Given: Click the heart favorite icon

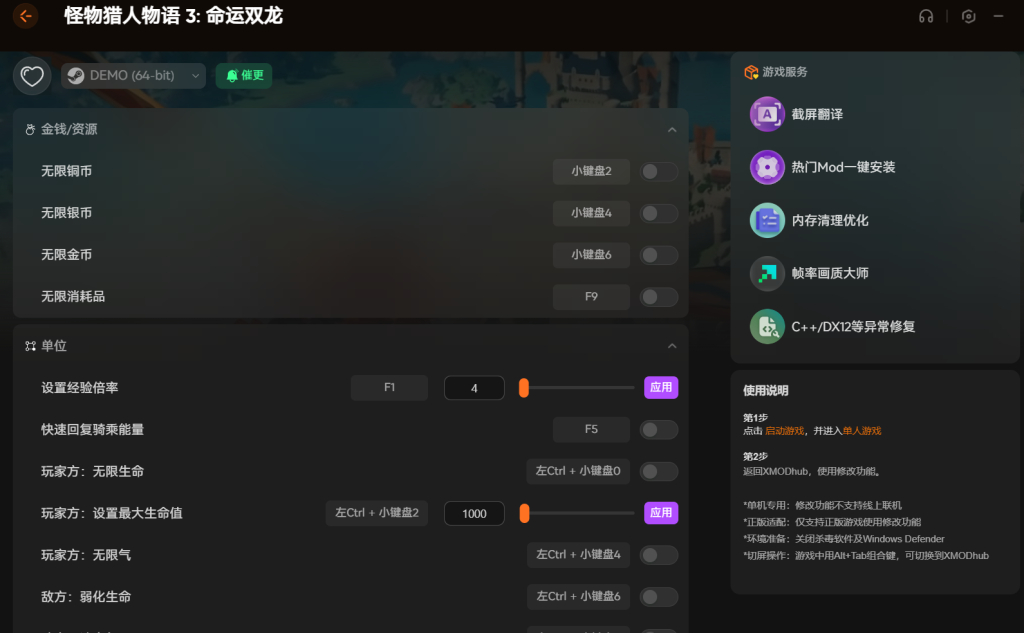Looking at the screenshot, I should (x=32, y=76).
